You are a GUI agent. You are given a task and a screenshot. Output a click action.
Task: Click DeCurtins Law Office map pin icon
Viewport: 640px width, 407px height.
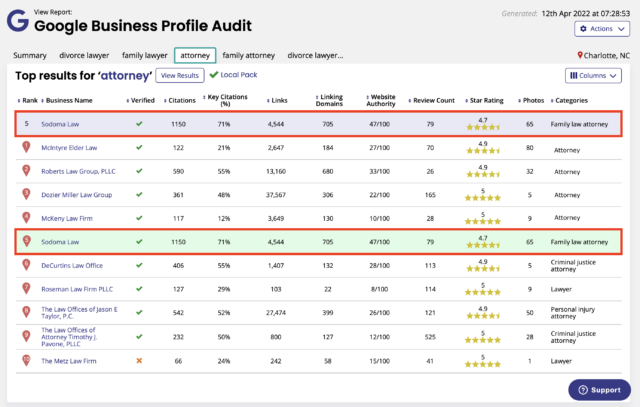click(28, 265)
